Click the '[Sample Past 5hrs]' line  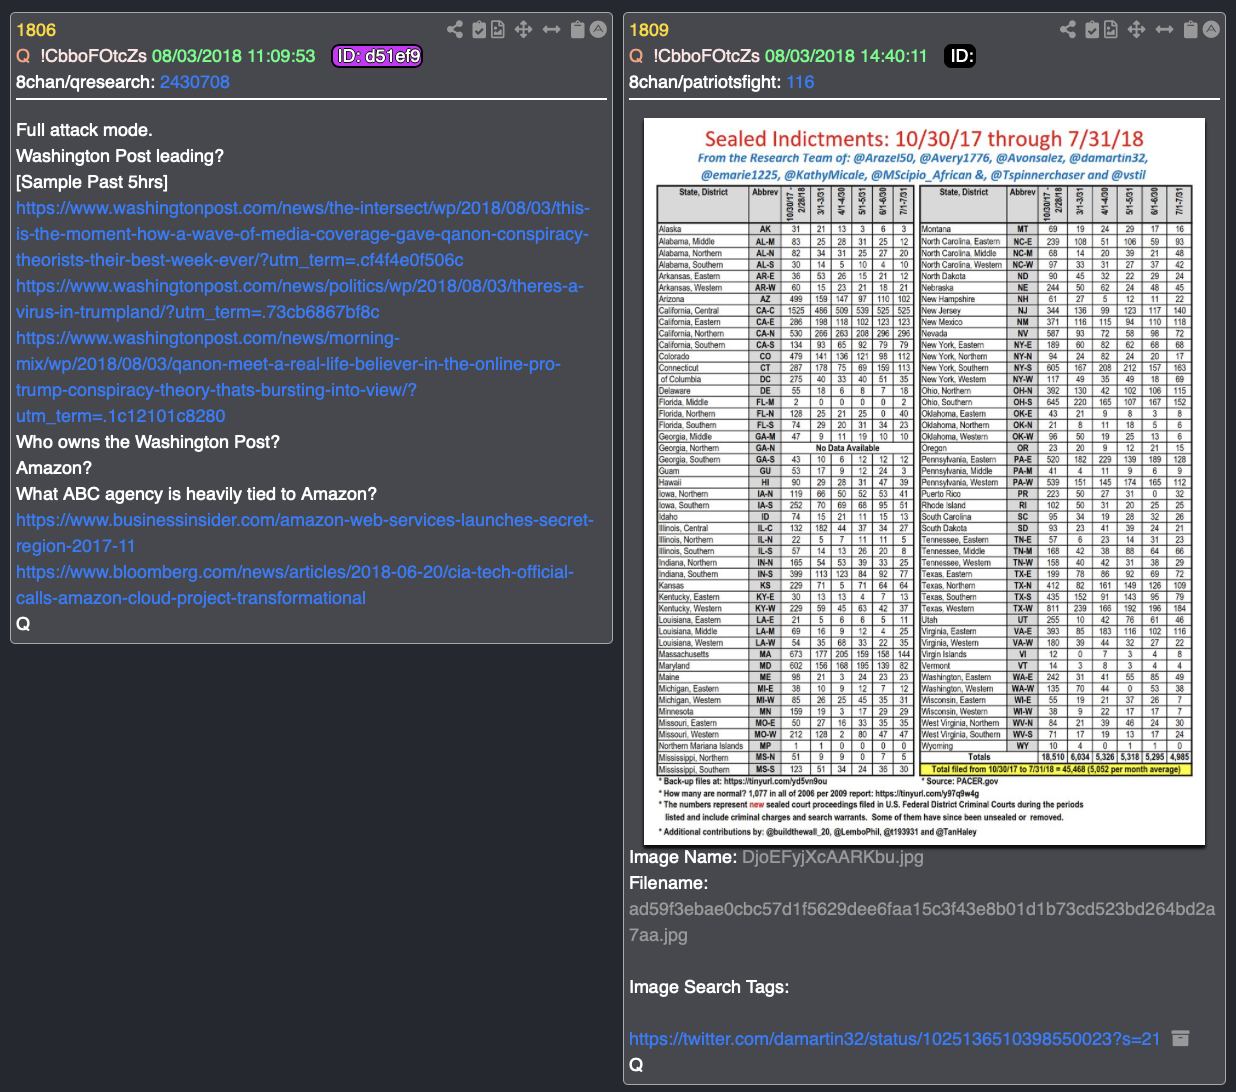pyautogui.click(x=92, y=182)
